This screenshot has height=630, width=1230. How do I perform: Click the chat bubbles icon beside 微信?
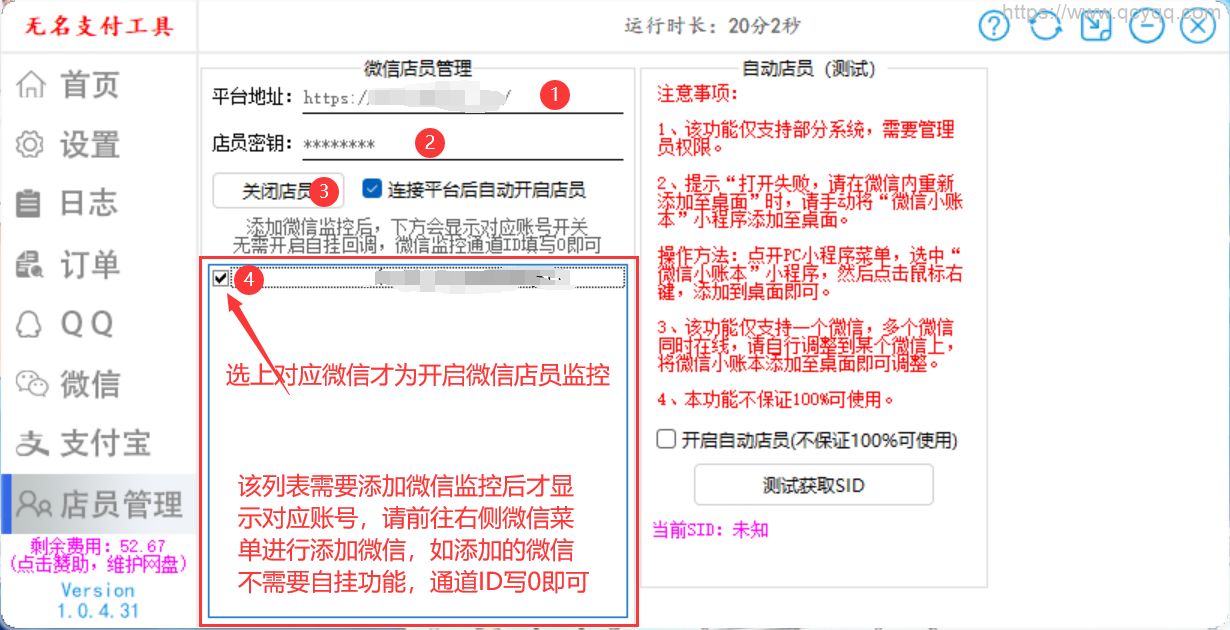[x=33, y=384]
